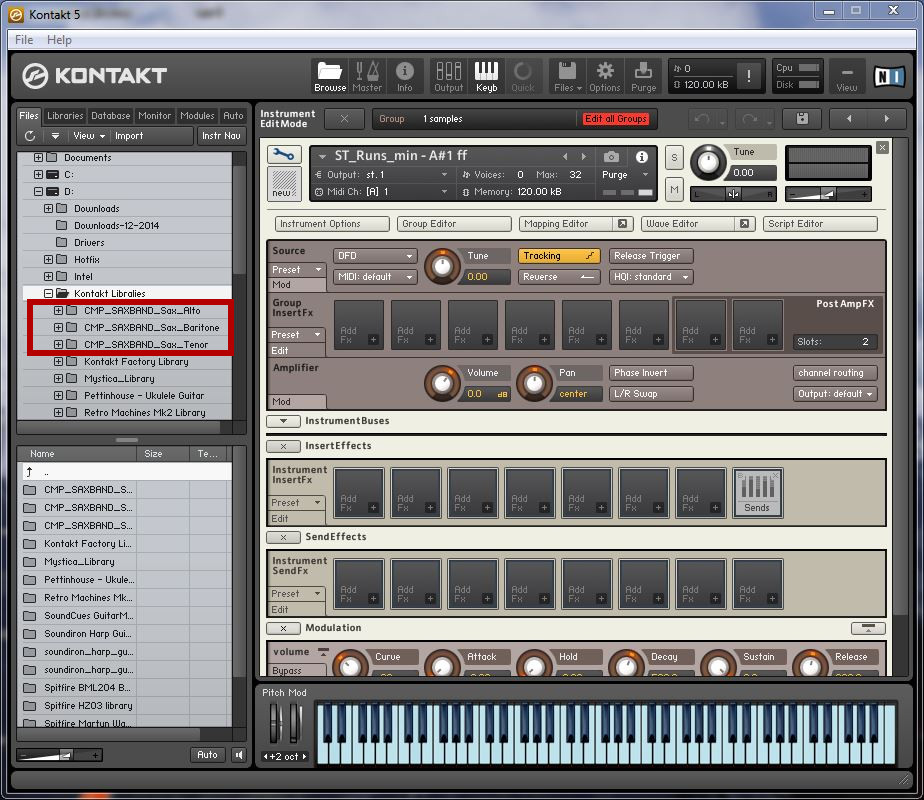924x800 pixels.
Task: Toggle Phase Invert in Amplifier
Action: tap(651, 373)
